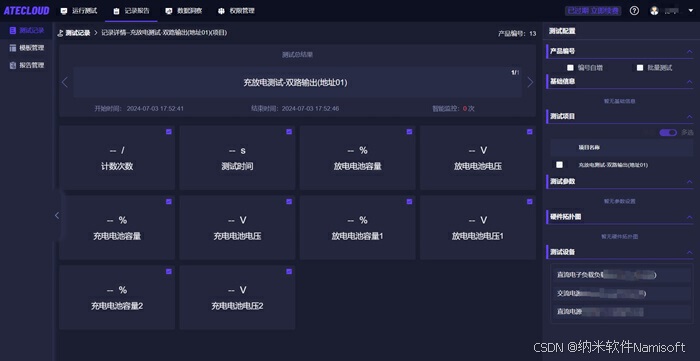Collapse the 硬件拓扑图 section
Viewport: 700px width, 361px height.
(x=689, y=216)
